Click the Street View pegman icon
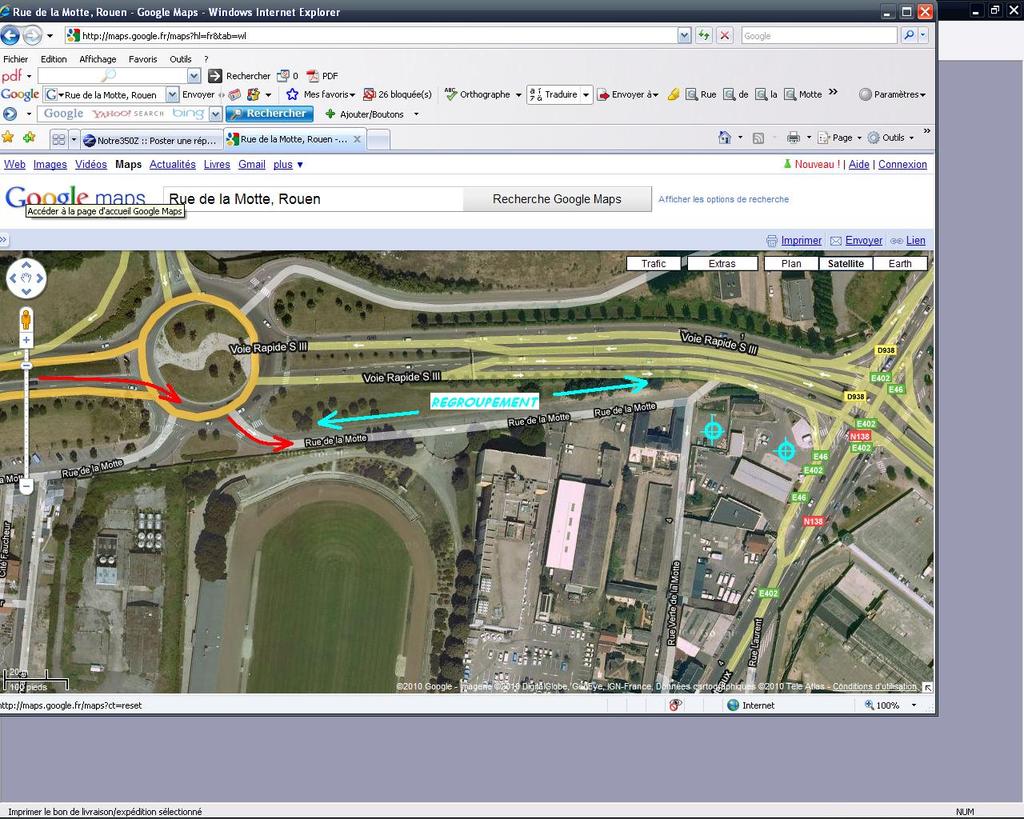 (26, 320)
